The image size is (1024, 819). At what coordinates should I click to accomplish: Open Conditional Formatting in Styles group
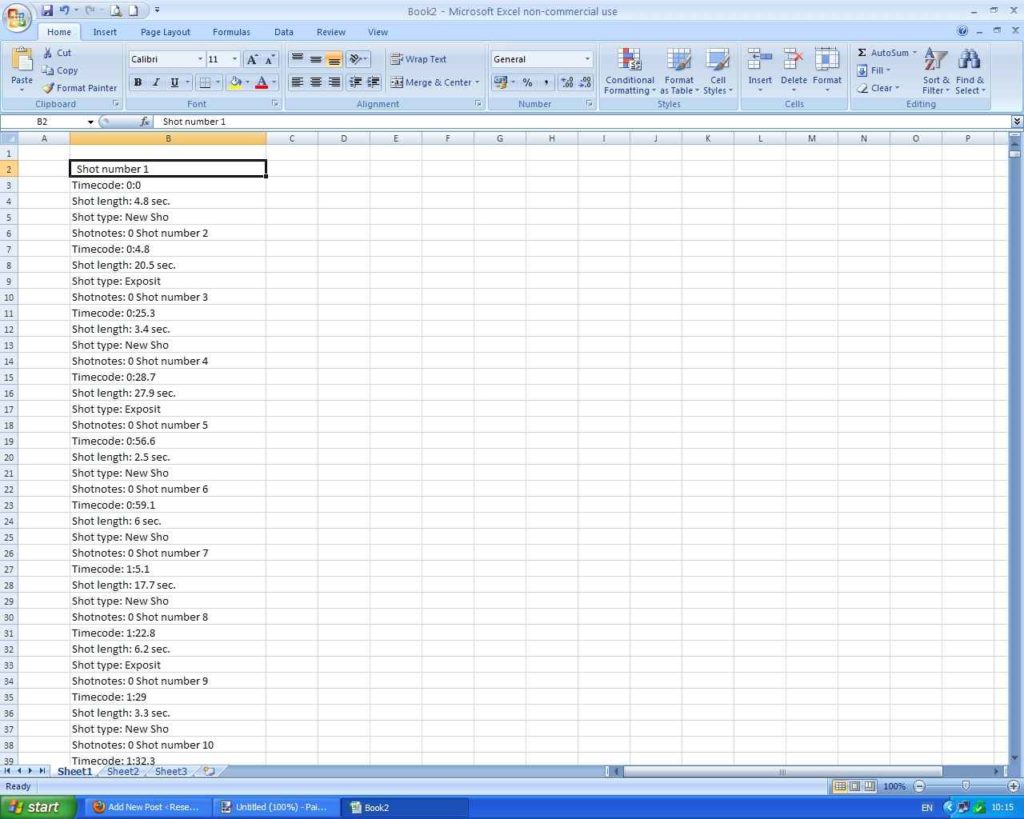630,72
